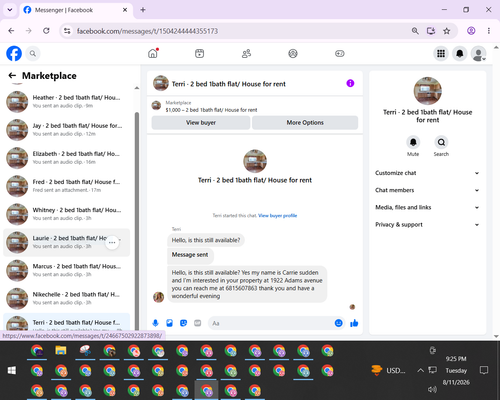
Task: Open the Facebook menu grid icon
Action: [x=441, y=53]
